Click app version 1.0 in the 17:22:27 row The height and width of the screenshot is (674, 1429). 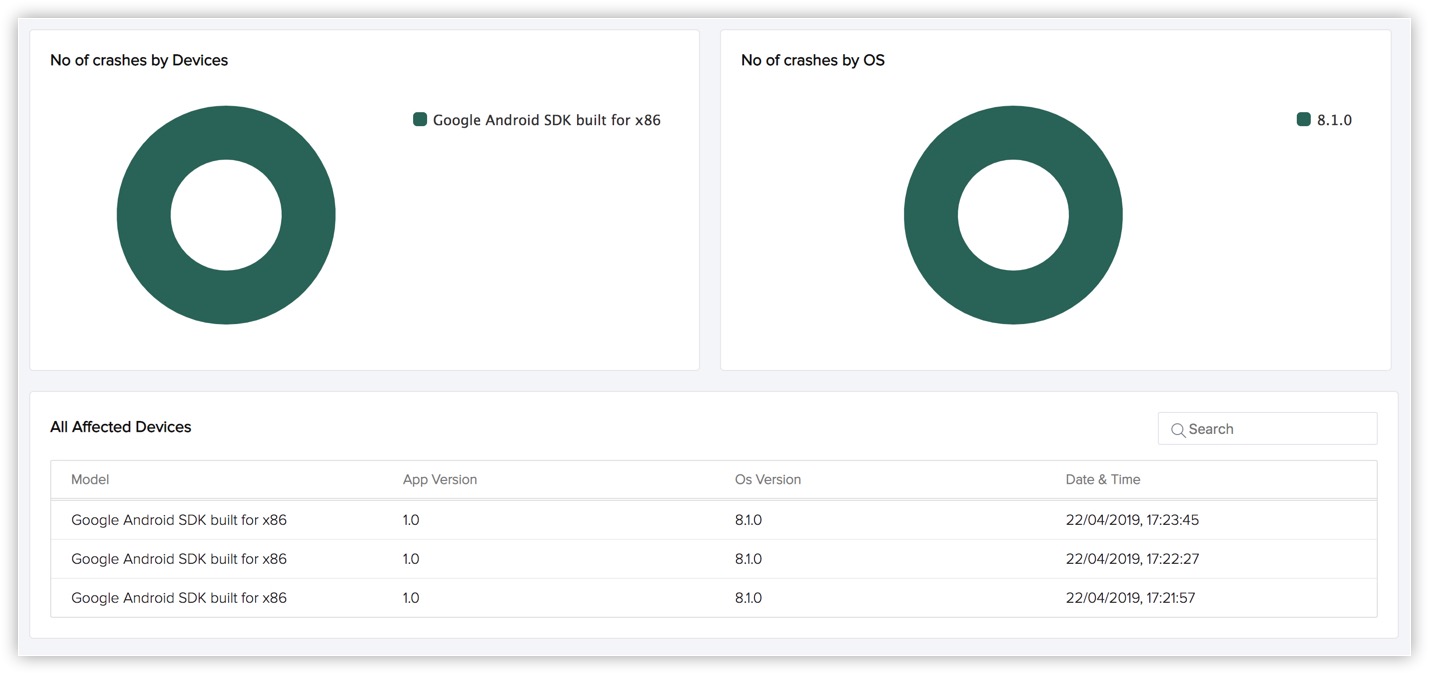[x=411, y=559]
